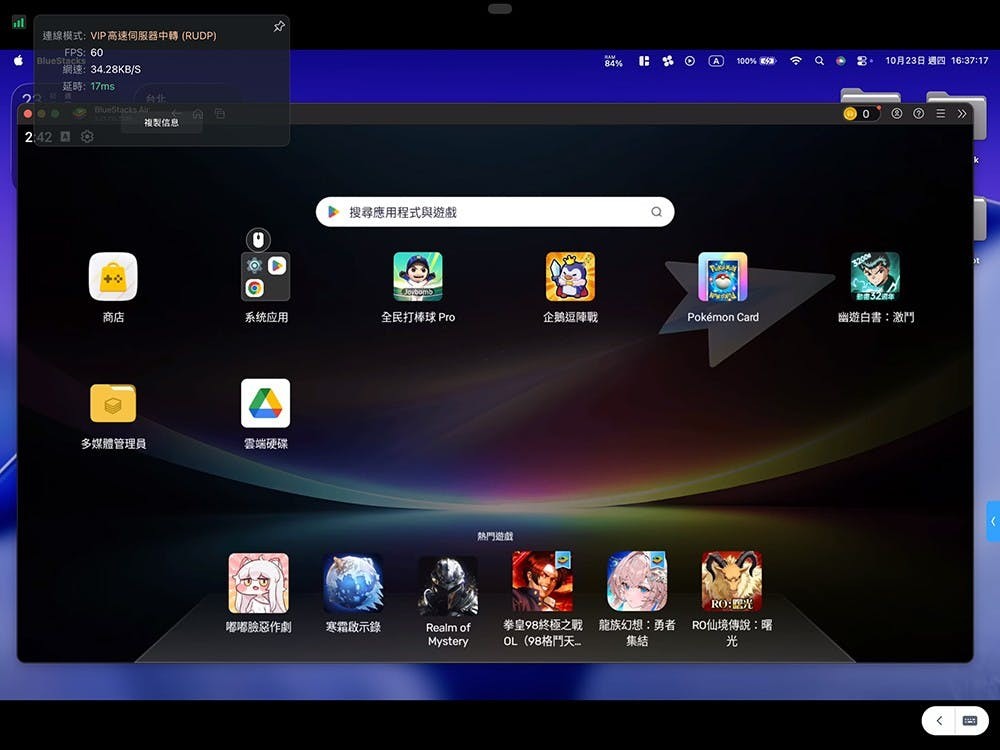Click the magnifier in the search bar

(x=656, y=212)
